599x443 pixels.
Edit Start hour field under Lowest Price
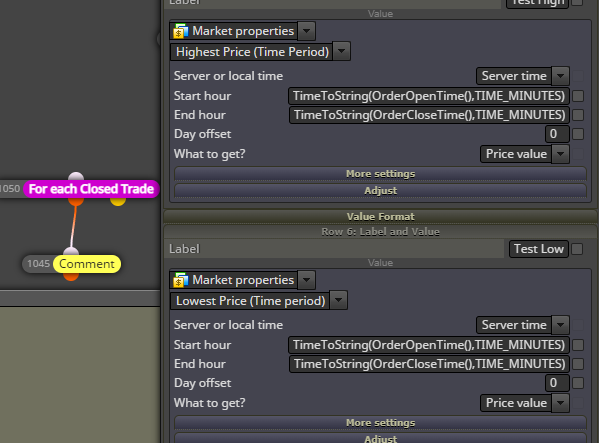pos(429,345)
